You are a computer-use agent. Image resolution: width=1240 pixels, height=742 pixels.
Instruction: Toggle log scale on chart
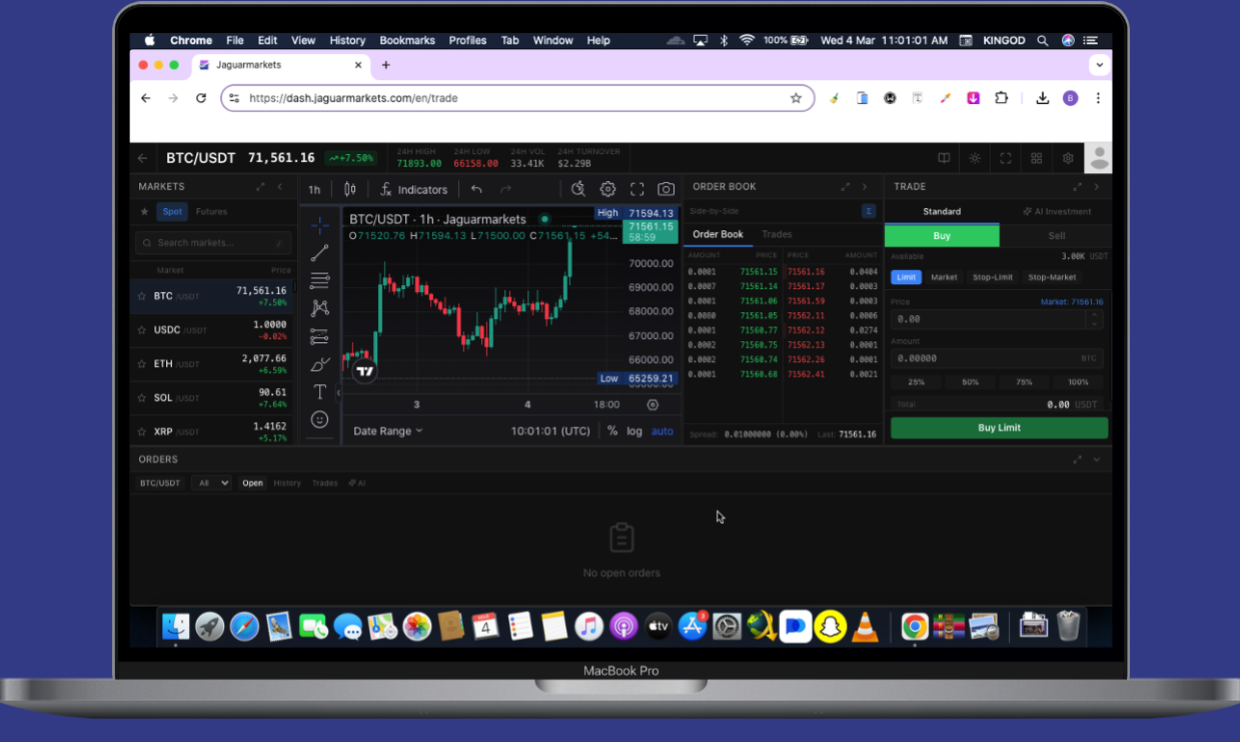[x=634, y=431]
